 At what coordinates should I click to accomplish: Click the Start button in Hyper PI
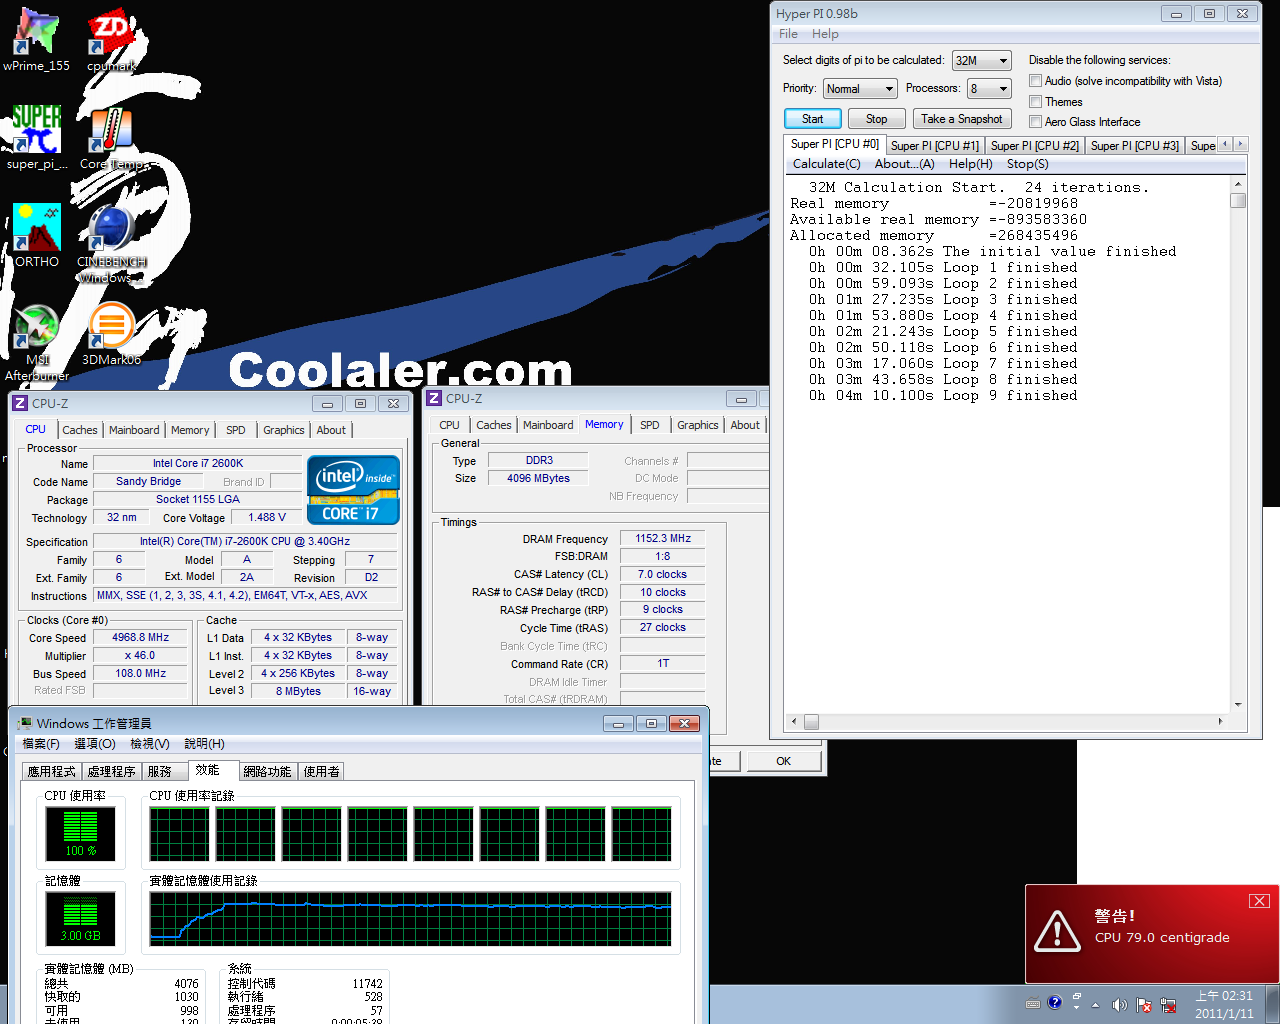point(812,119)
